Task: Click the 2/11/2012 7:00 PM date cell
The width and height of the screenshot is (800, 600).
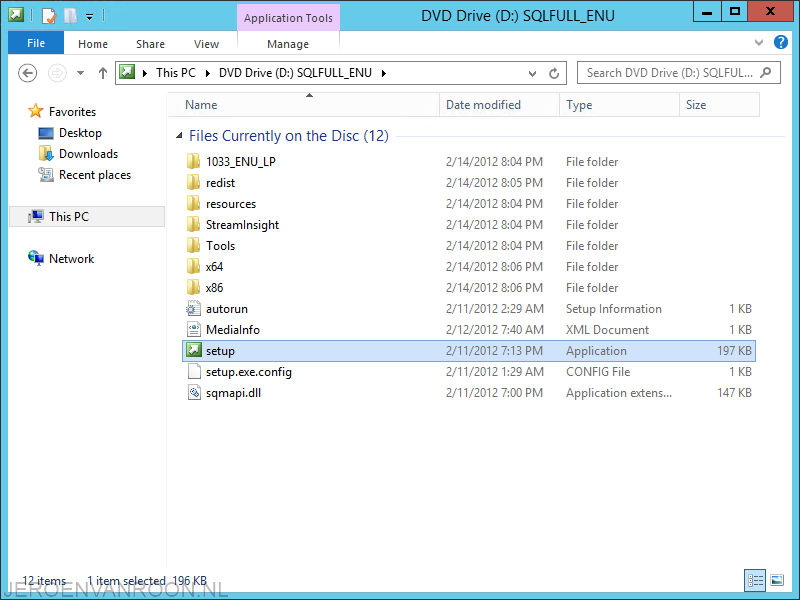Action: 494,393
